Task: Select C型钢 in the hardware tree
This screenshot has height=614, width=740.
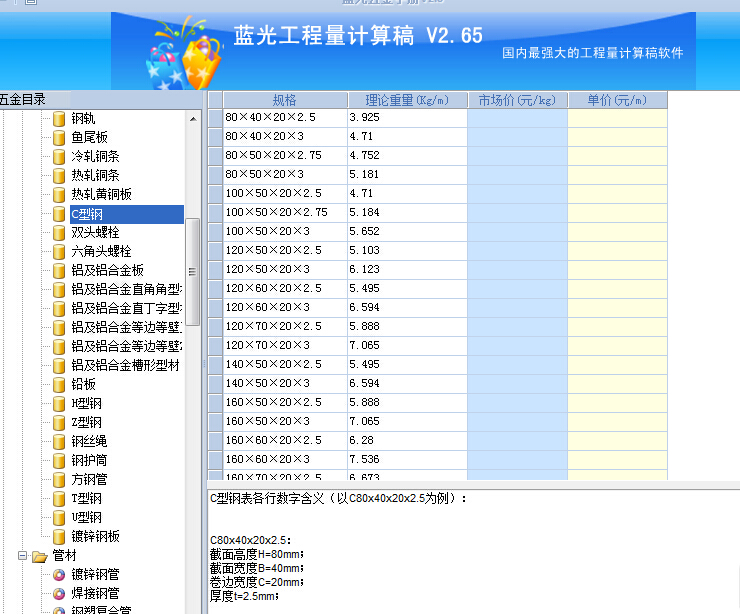Action: [x=126, y=214]
